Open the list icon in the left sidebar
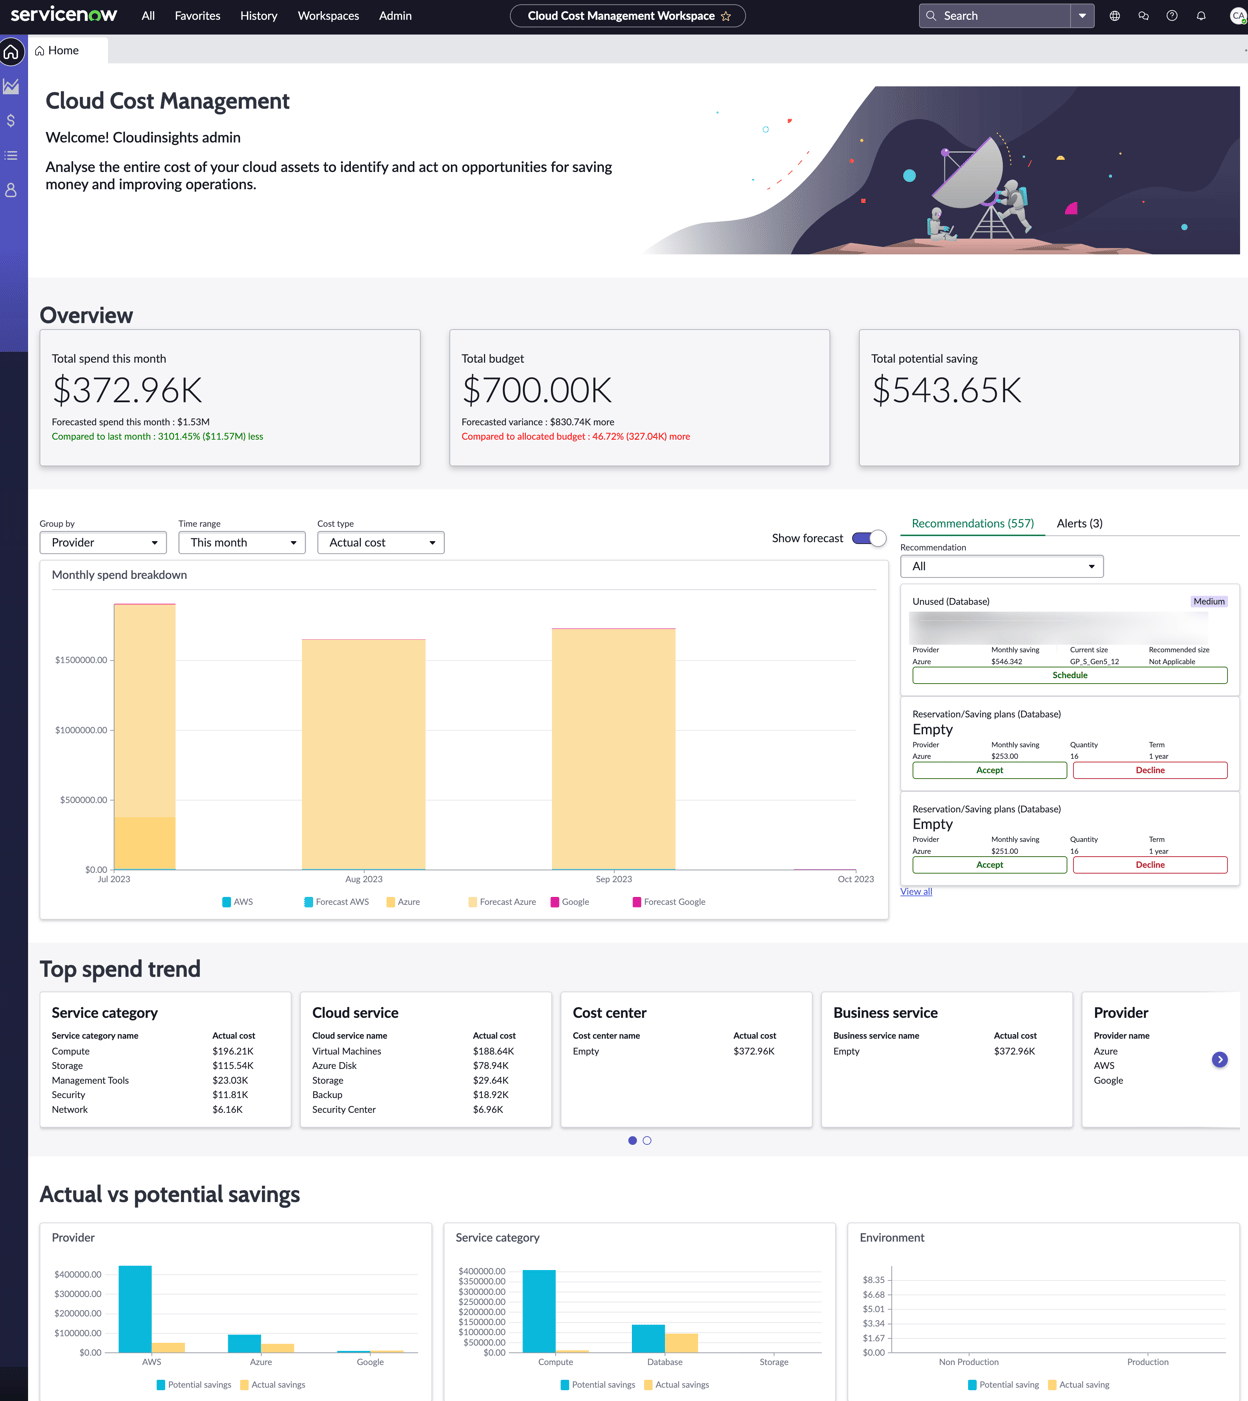The image size is (1248, 1401). 11,155
